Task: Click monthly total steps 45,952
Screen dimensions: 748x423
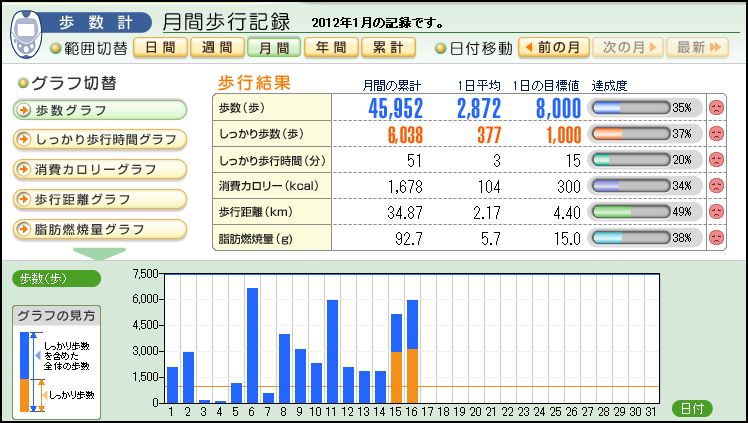Action: (x=395, y=109)
